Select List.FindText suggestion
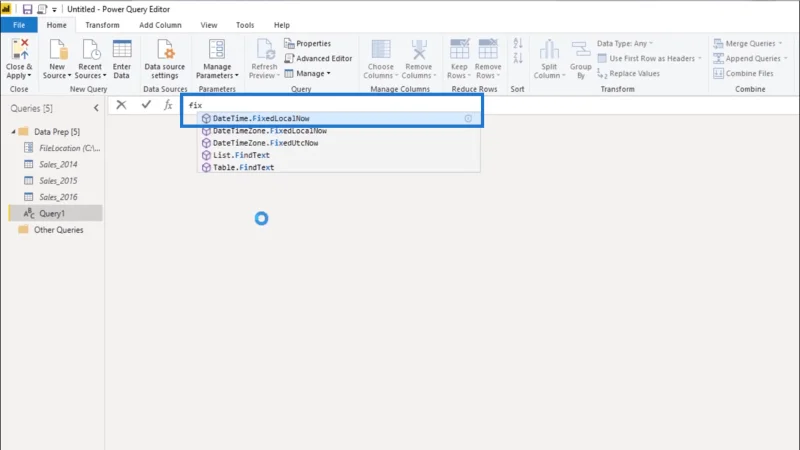 pos(338,155)
